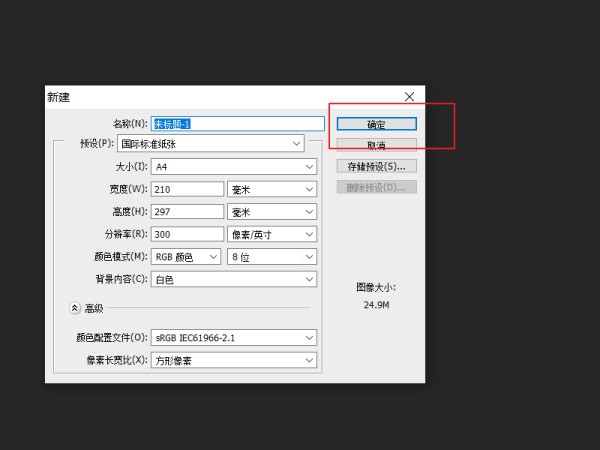Click the 名称 text field containing 未标题-1
600x450 pixels.
[237, 124]
